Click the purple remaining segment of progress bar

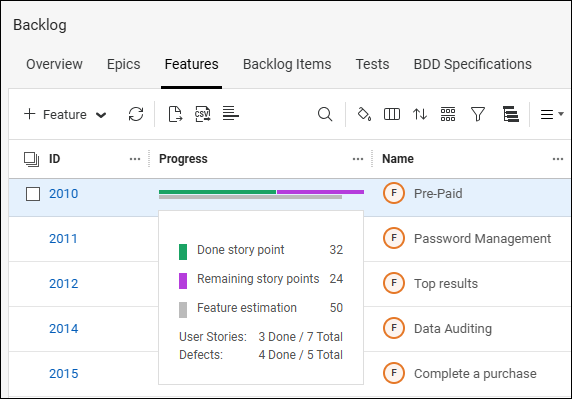click(x=320, y=192)
